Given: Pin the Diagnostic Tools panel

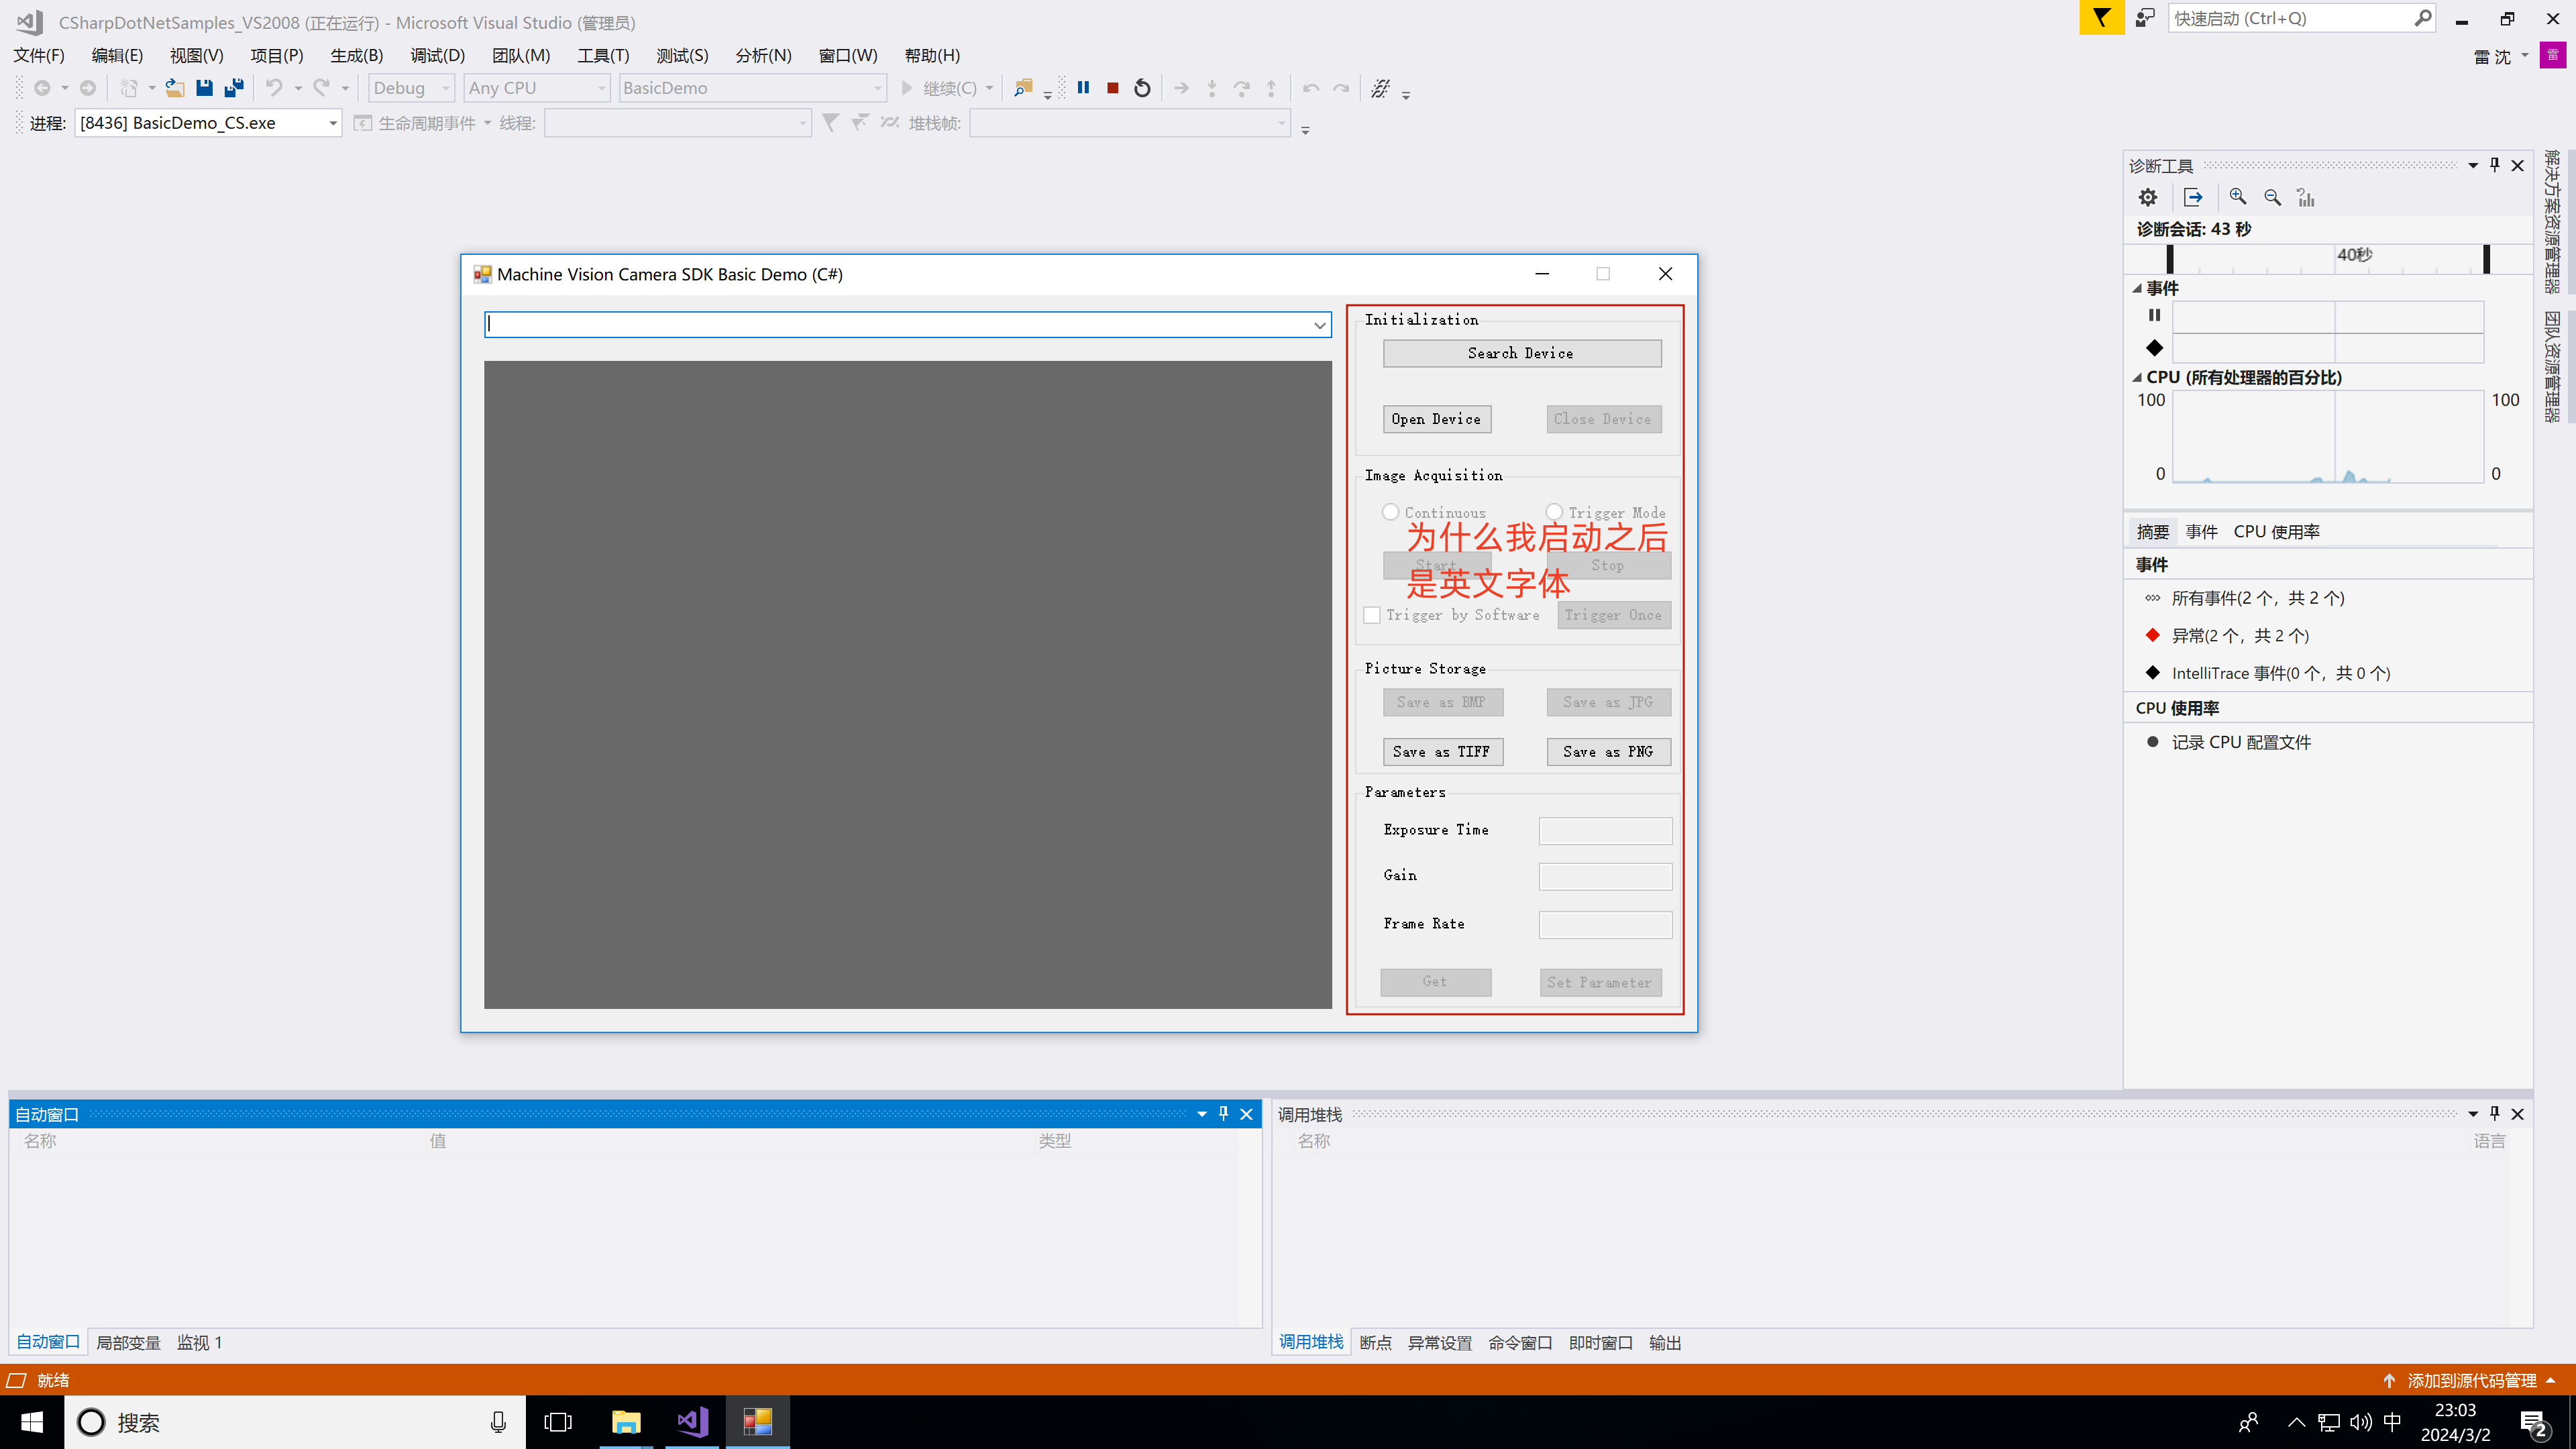Looking at the screenshot, I should tap(2495, 165).
